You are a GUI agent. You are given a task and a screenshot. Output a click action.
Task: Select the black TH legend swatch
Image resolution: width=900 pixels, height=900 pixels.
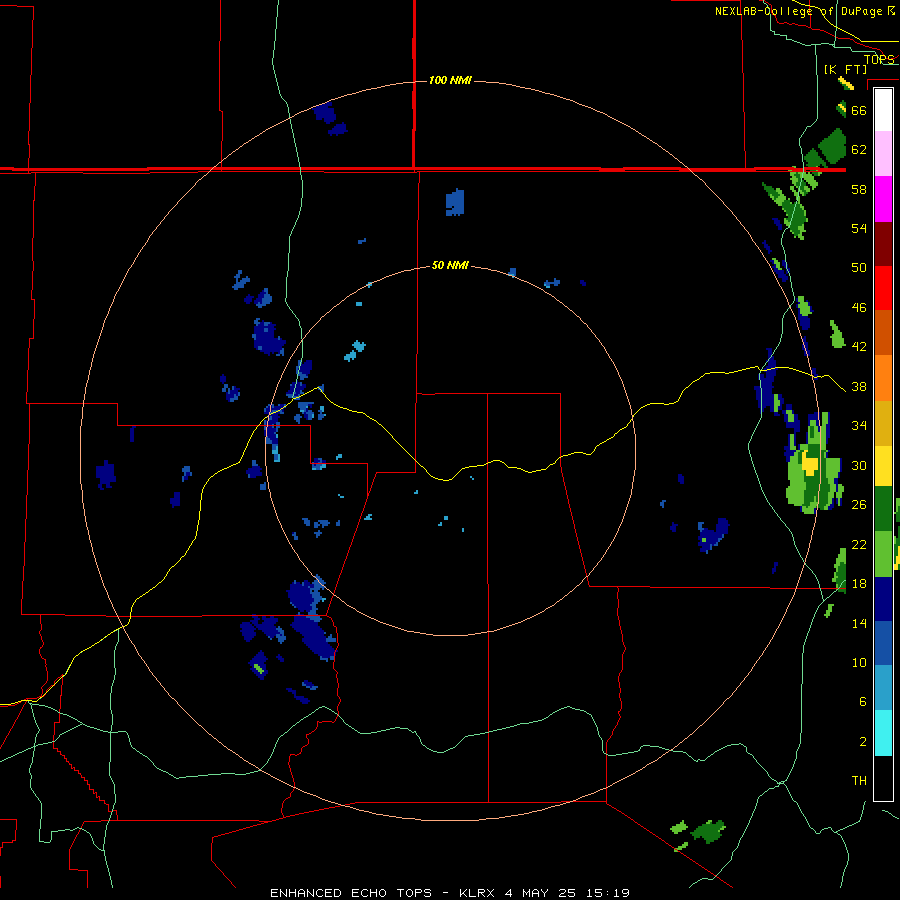tap(883, 778)
